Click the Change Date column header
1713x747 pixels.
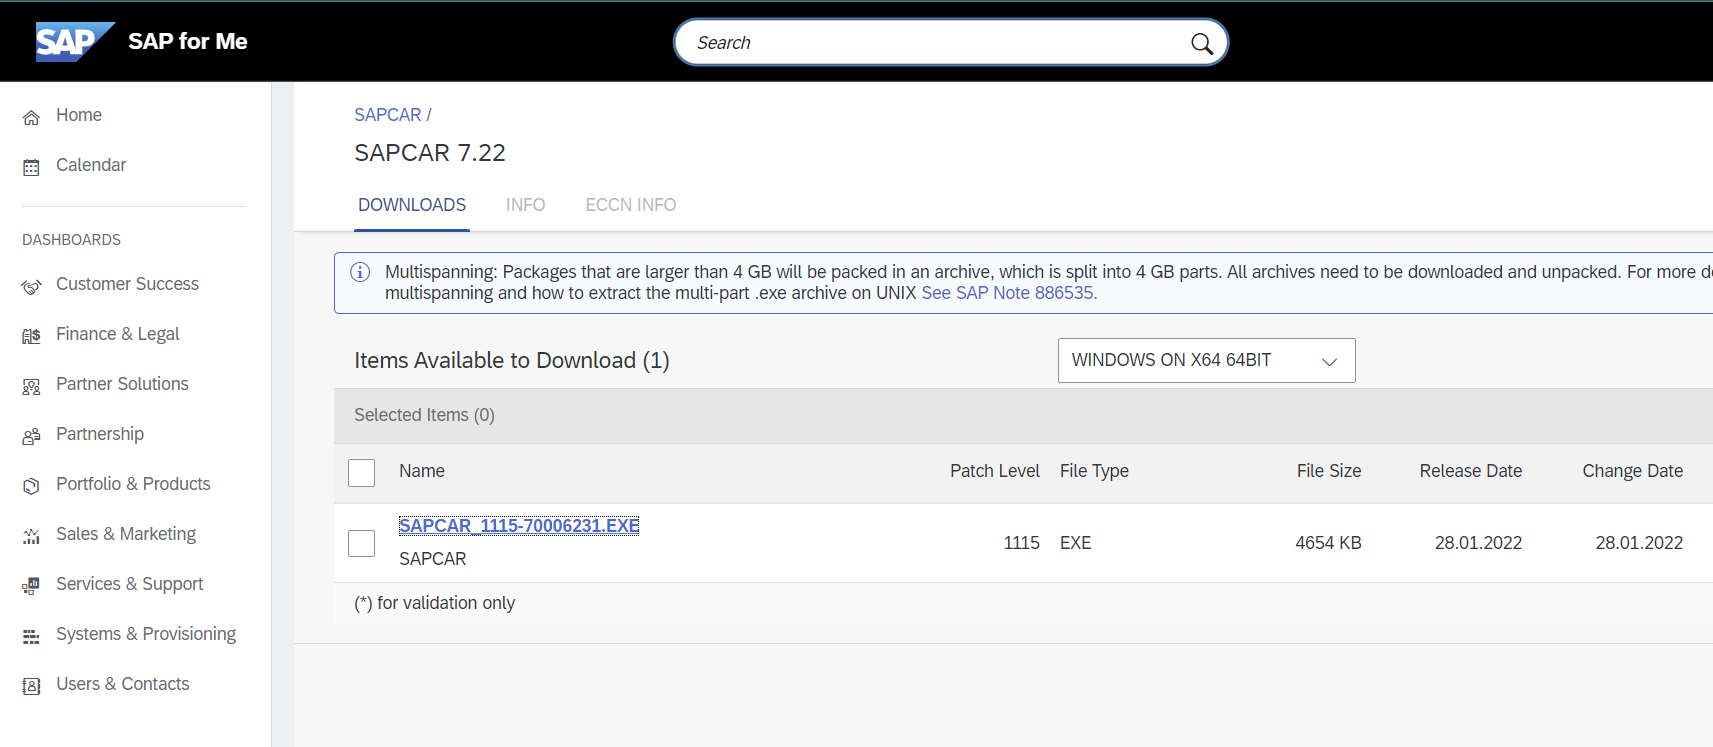[1633, 471]
